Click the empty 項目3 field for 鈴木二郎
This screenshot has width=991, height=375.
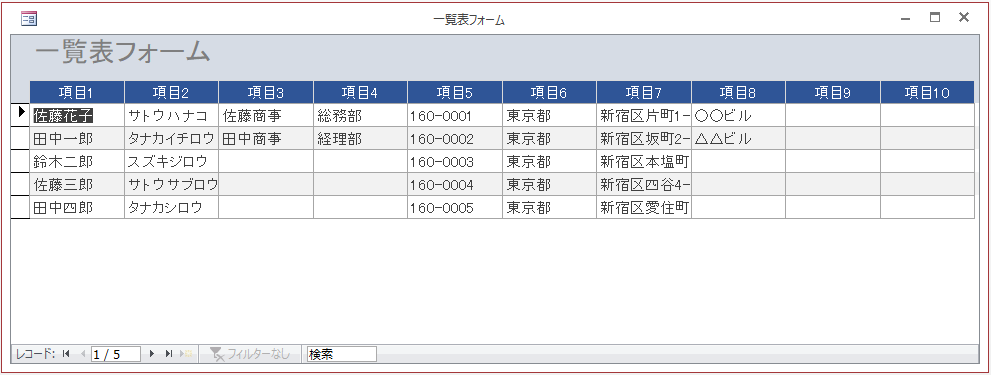pos(265,161)
